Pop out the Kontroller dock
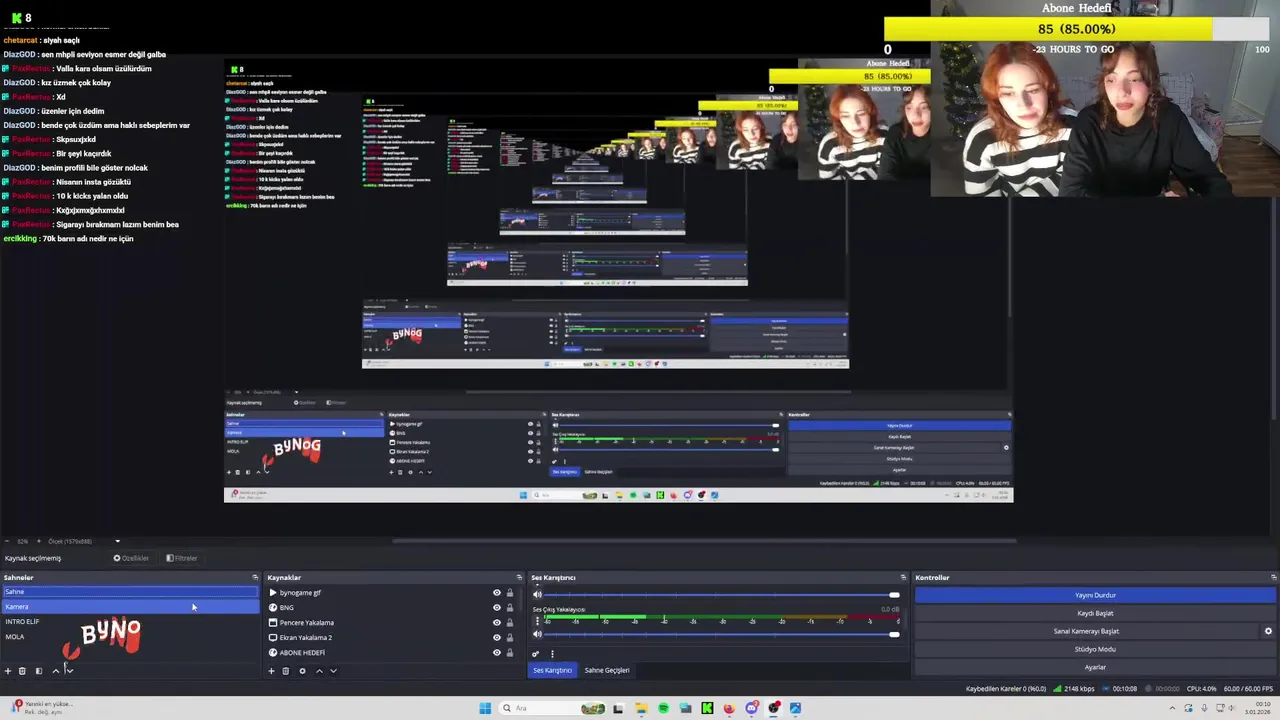The width and height of the screenshot is (1280, 720). 1273,577
